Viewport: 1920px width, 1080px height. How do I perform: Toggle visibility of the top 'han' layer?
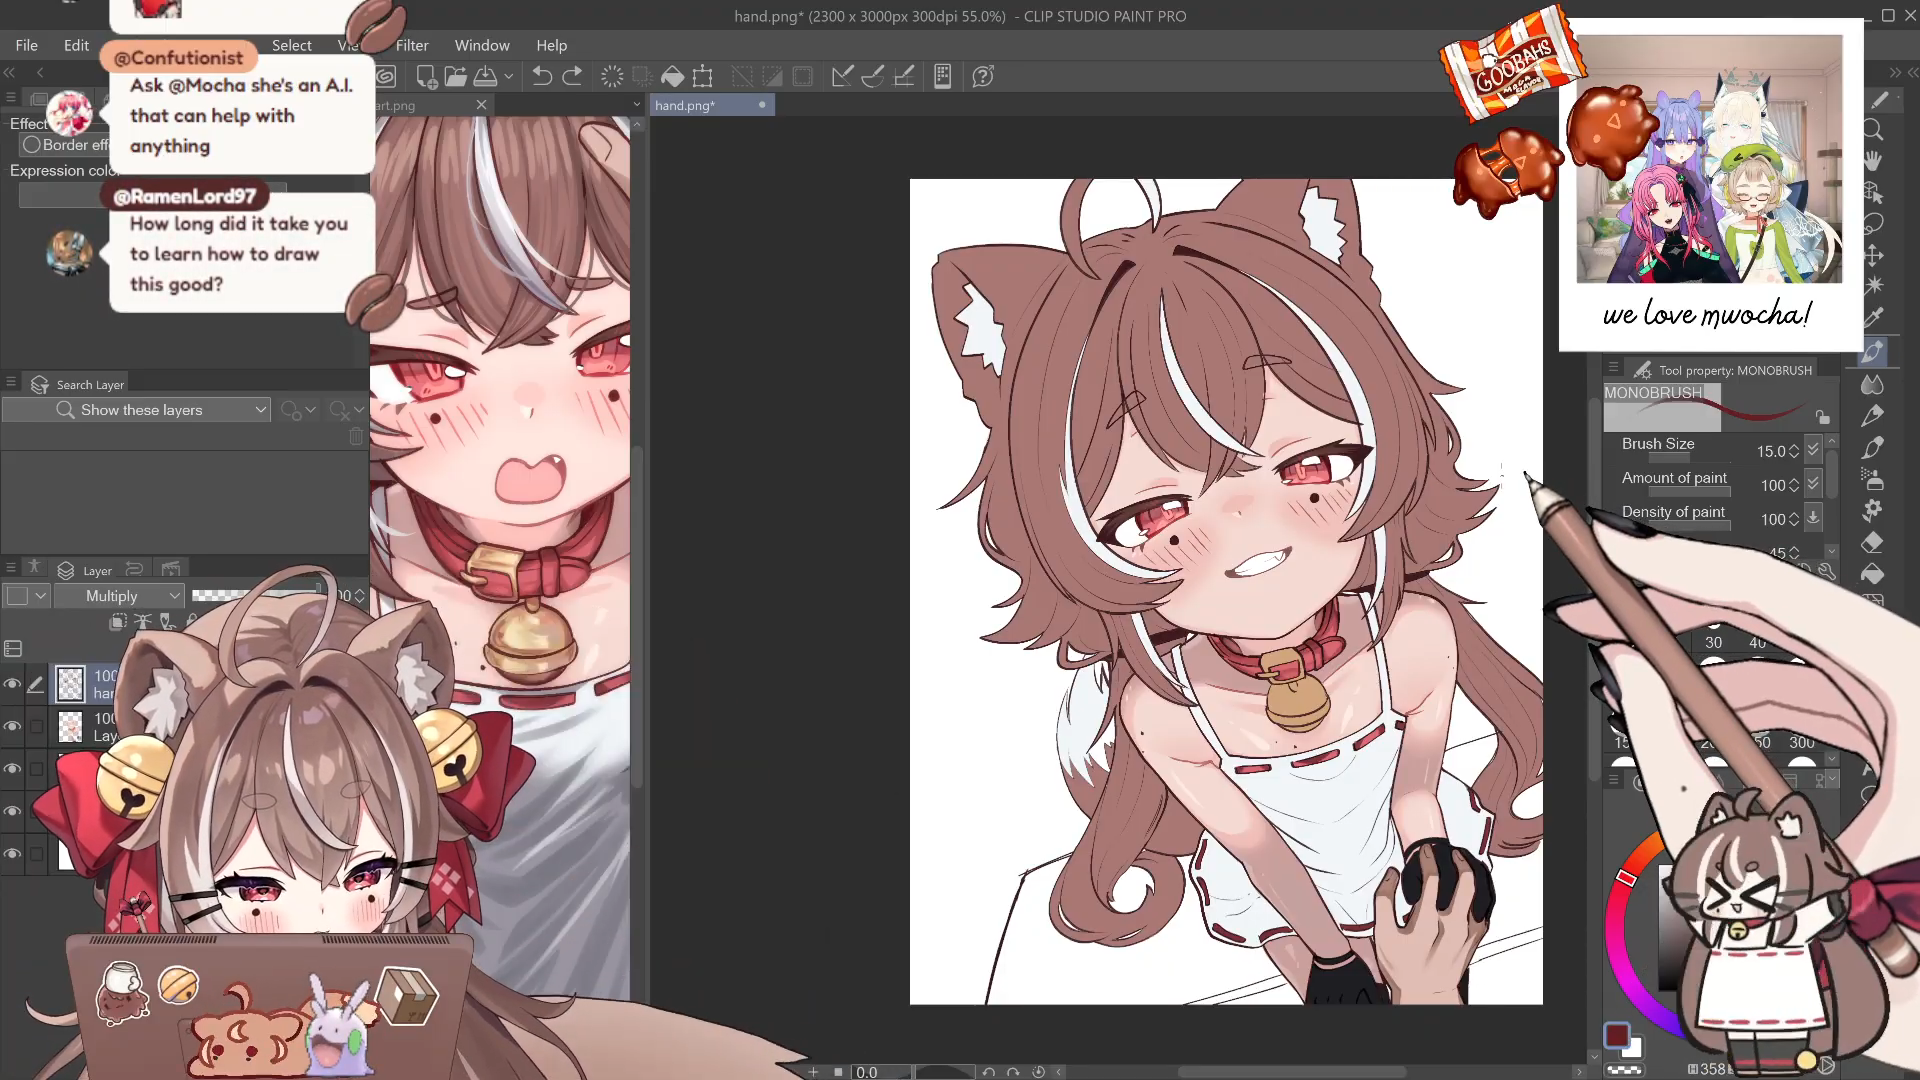12,684
